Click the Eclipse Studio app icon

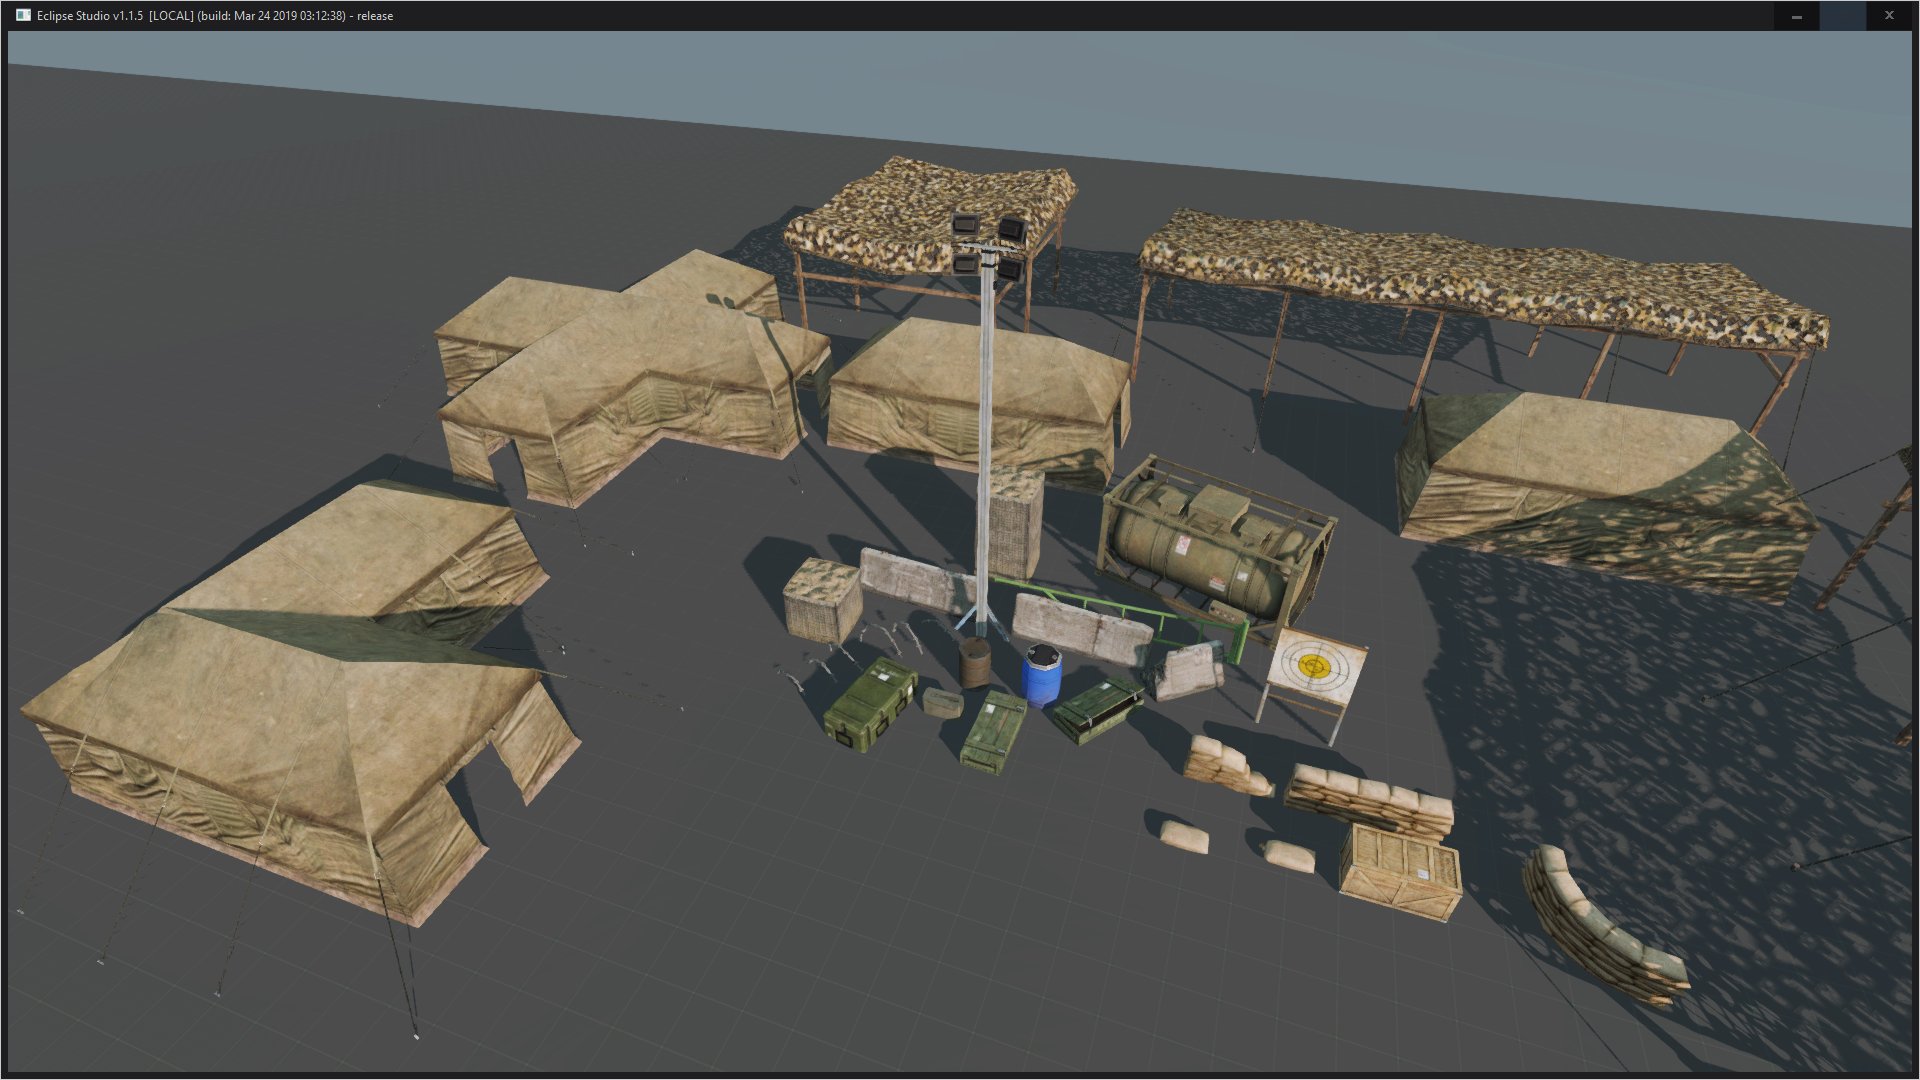click(23, 16)
